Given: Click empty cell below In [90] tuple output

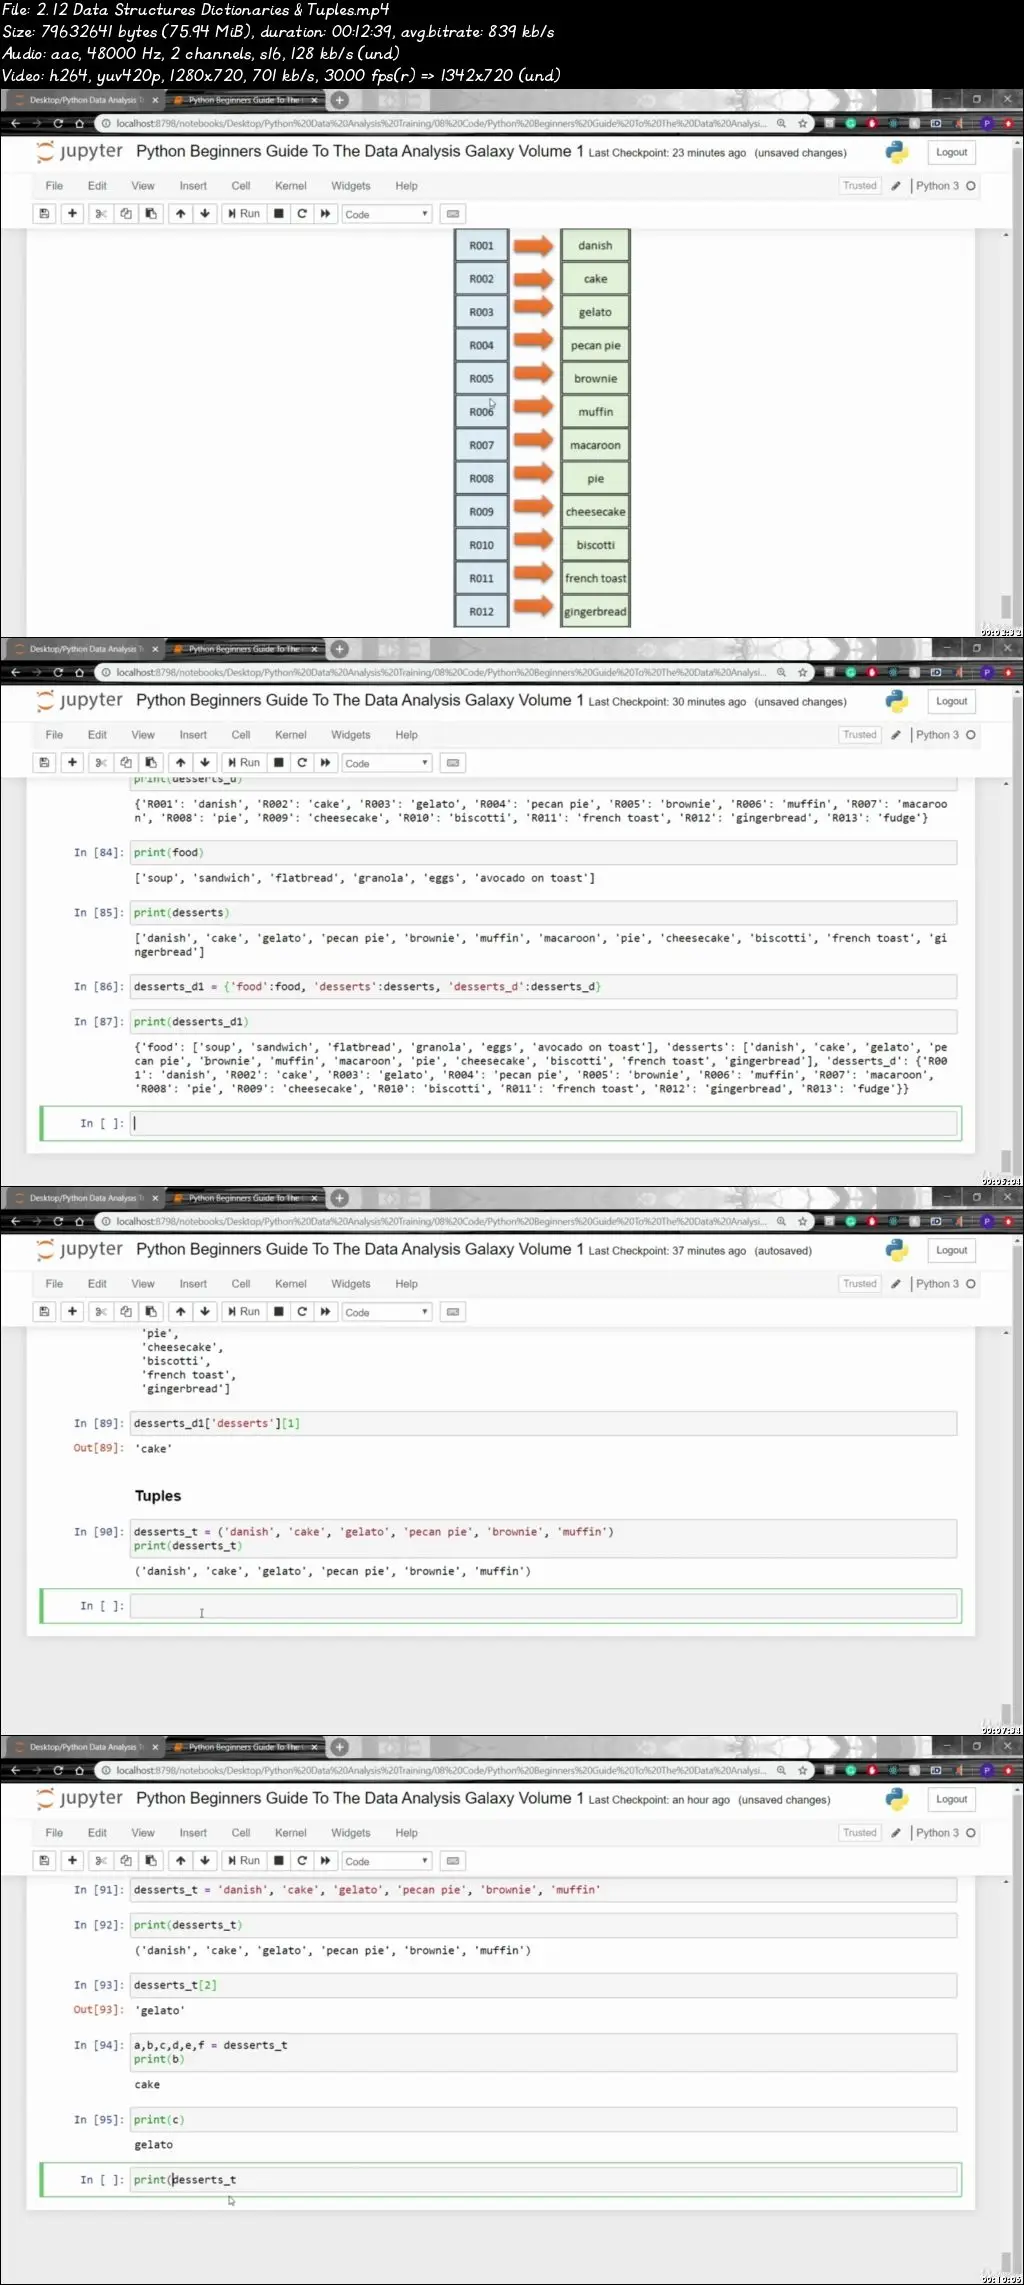Looking at the screenshot, I should pos(543,1606).
